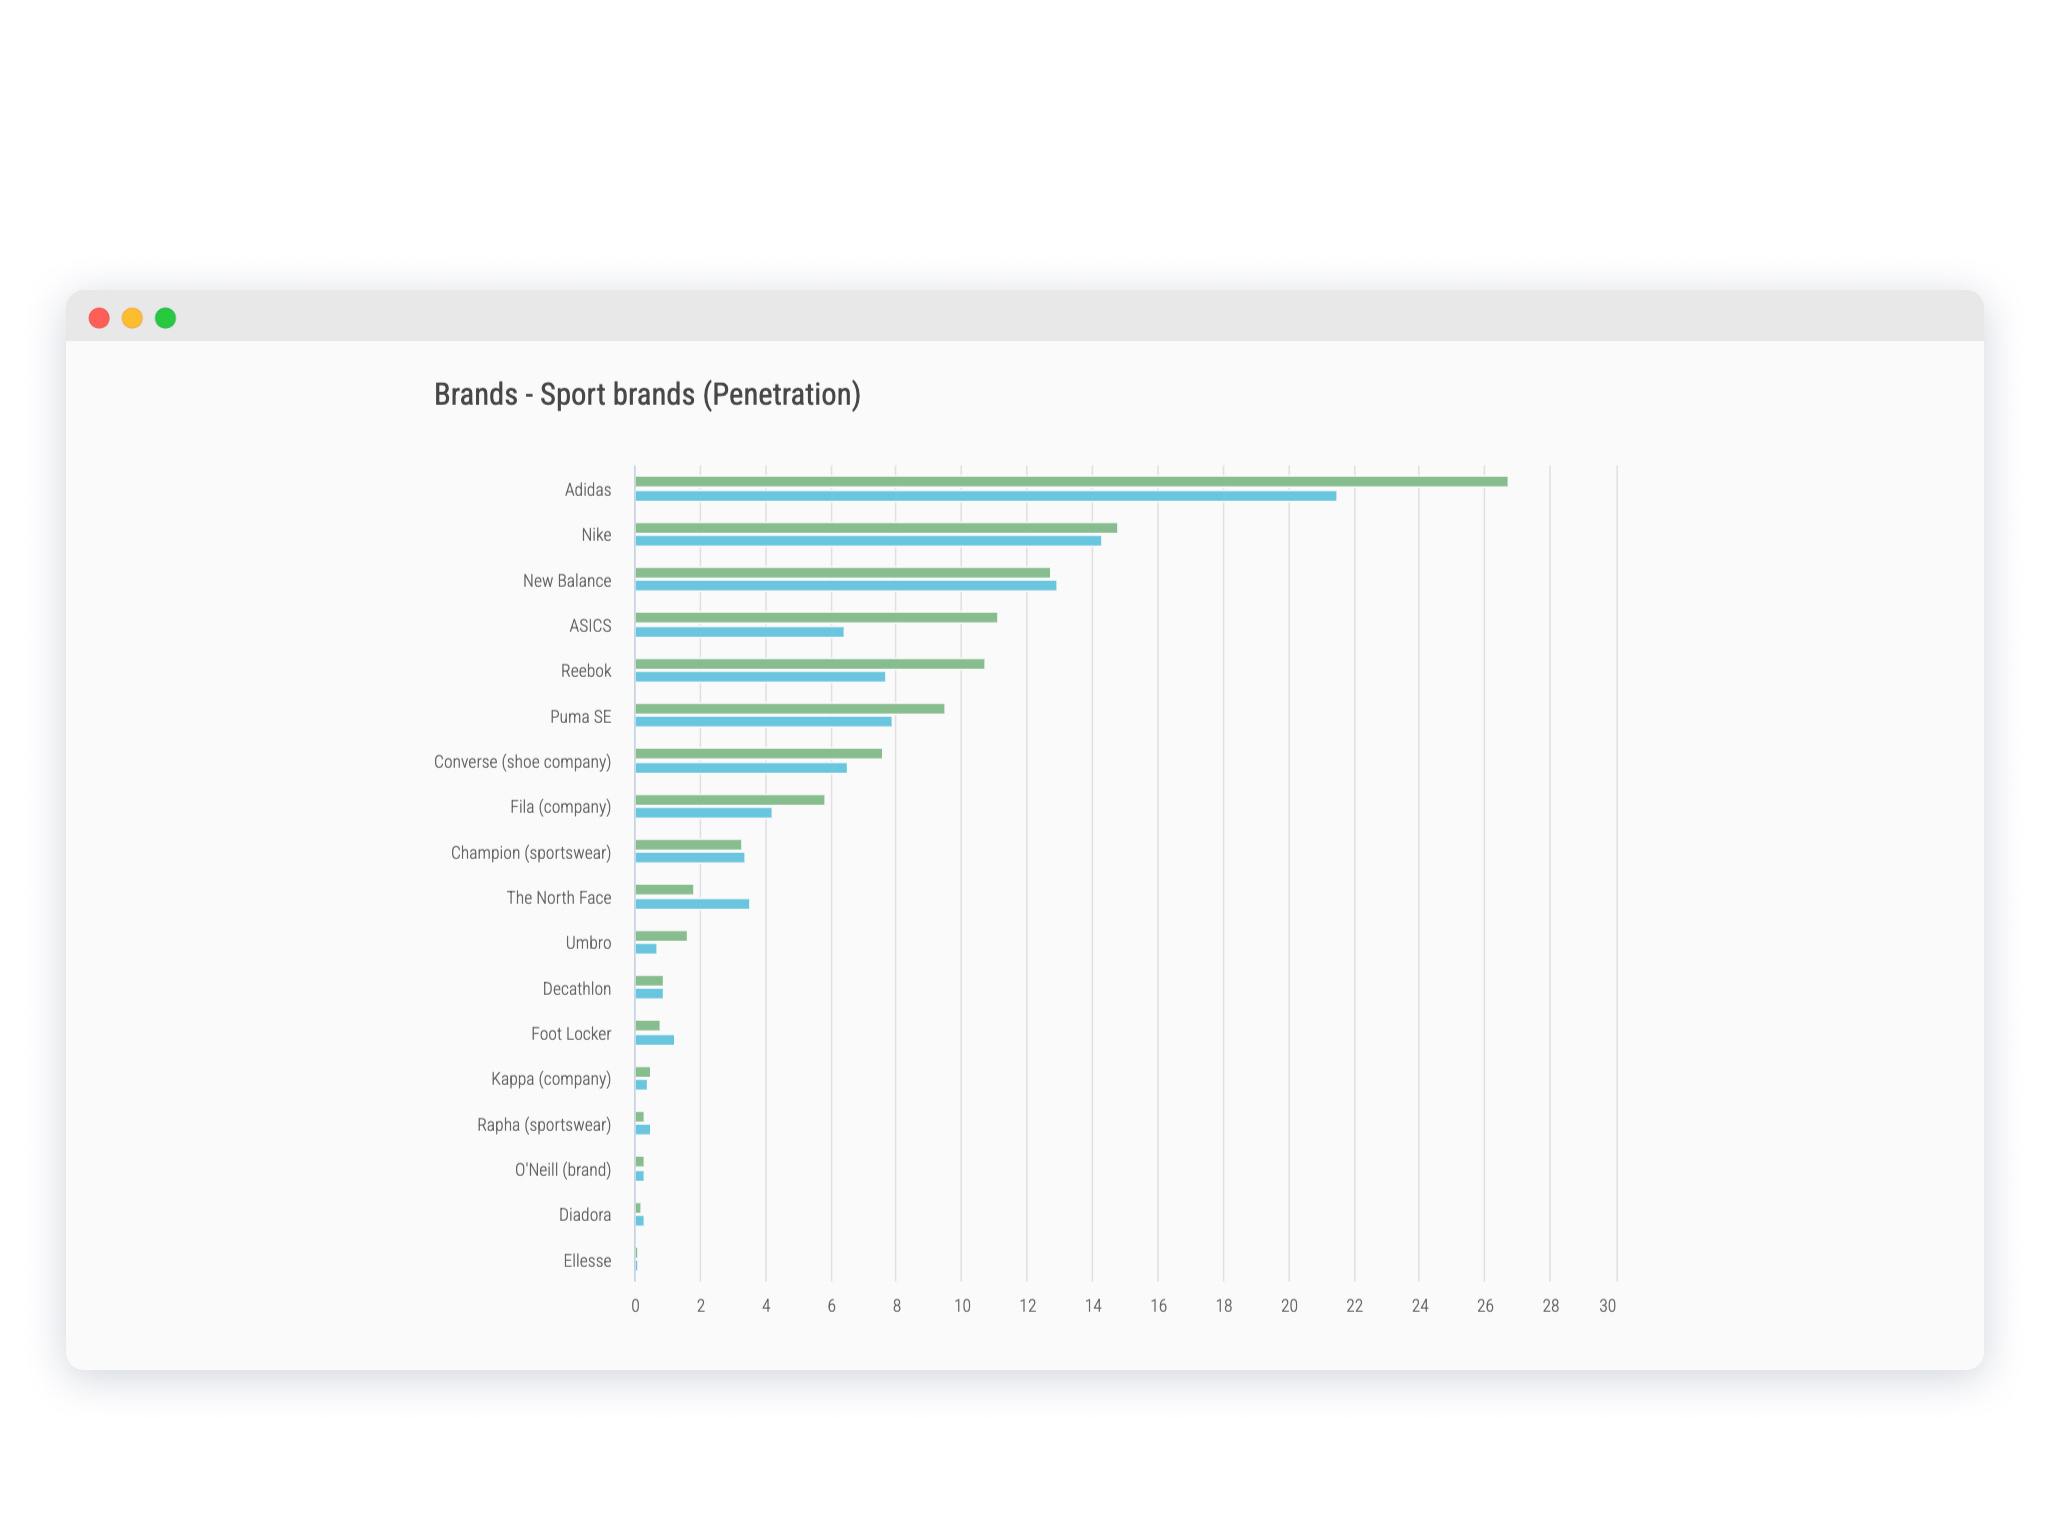2048x1536 pixels.
Task: Click the chart title Brands - Sport brands (Penetration)
Action: pyautogui.click(x=647, y=395)
